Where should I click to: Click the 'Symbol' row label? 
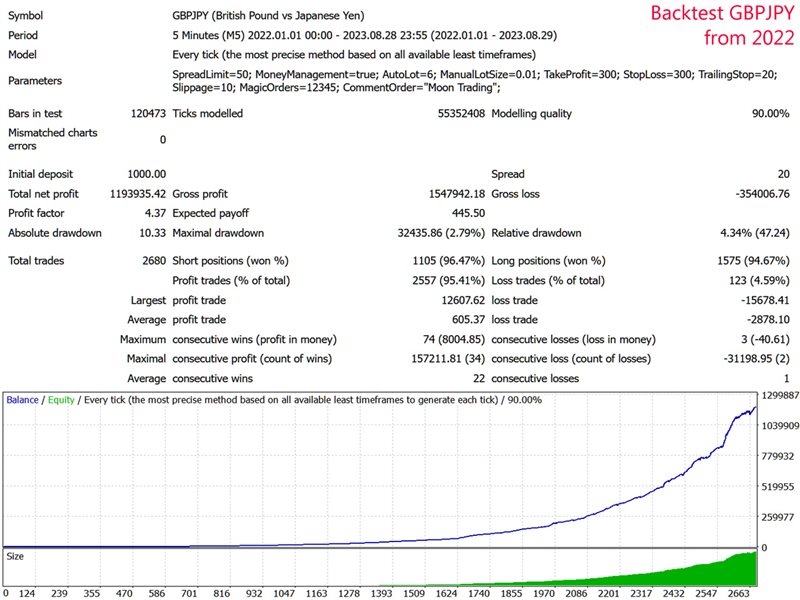26,15
